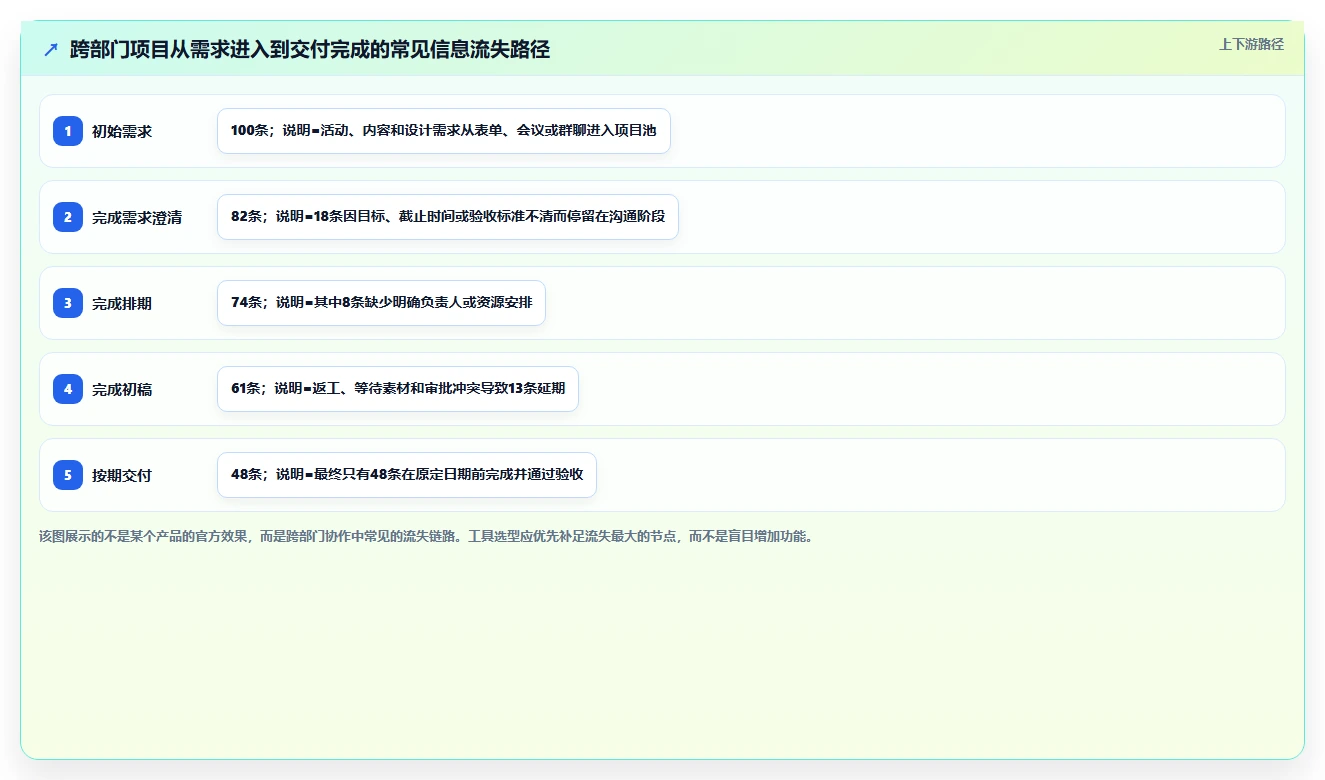Click the step 2 number badge
This screenshot has width=1325, height=780.
tap(68, 217)
